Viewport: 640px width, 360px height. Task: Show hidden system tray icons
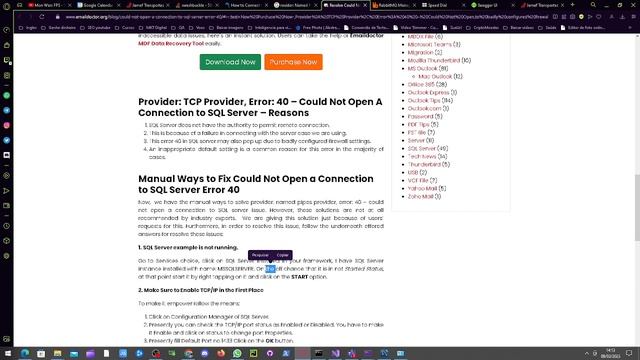587,353
